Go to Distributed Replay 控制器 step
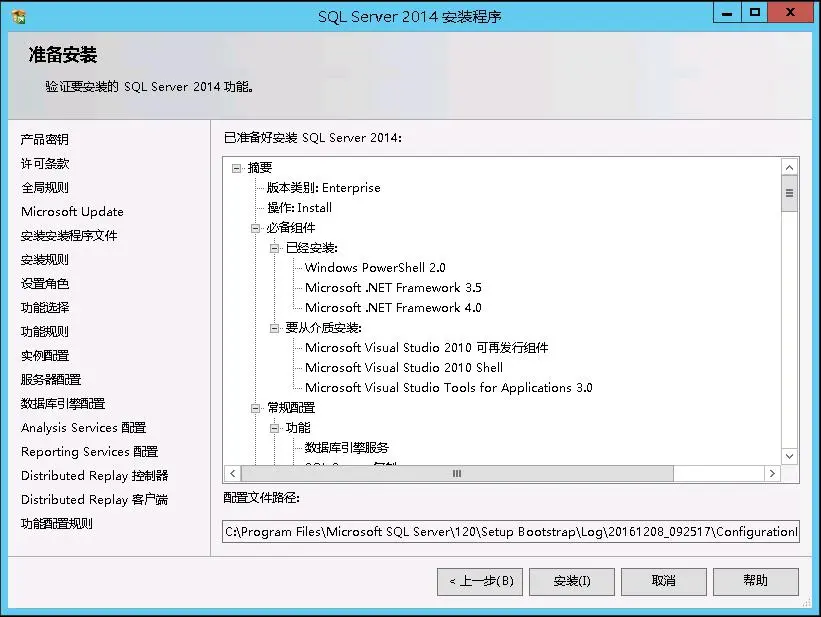Screen dimensions: 821x617 coord(94,476)
